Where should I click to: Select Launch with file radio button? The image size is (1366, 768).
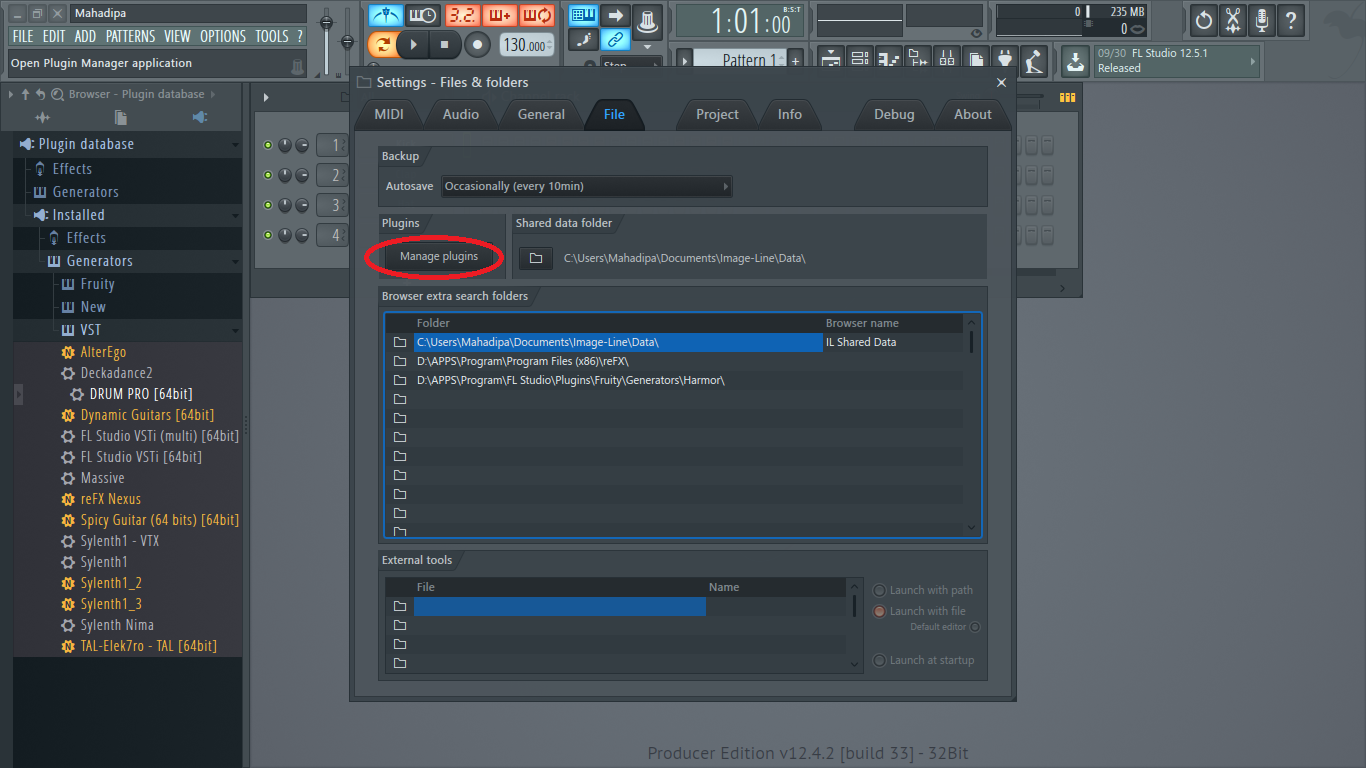(x=880, y=611)
